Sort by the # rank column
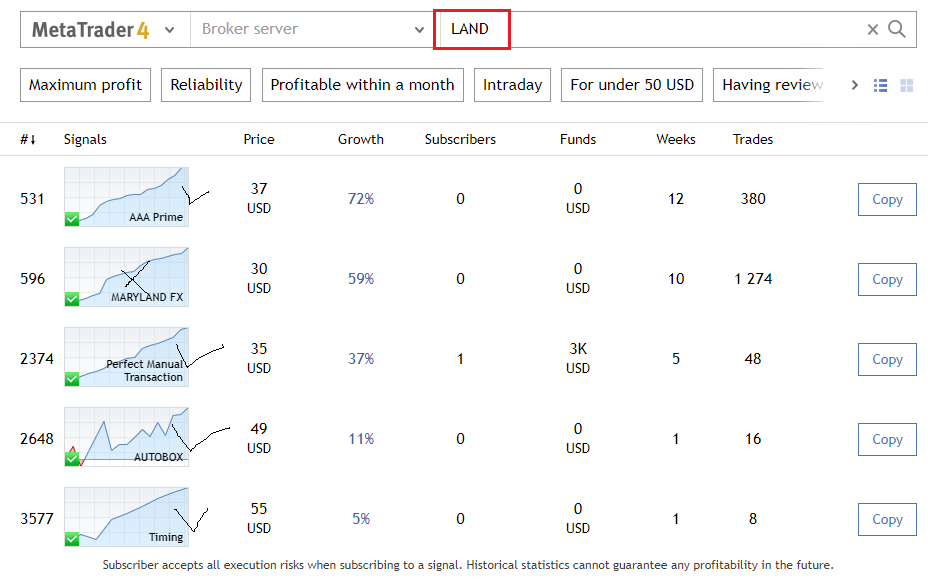The width and height of the screenshot is (928, 588). pyautogui.click(x=28, y=140)
